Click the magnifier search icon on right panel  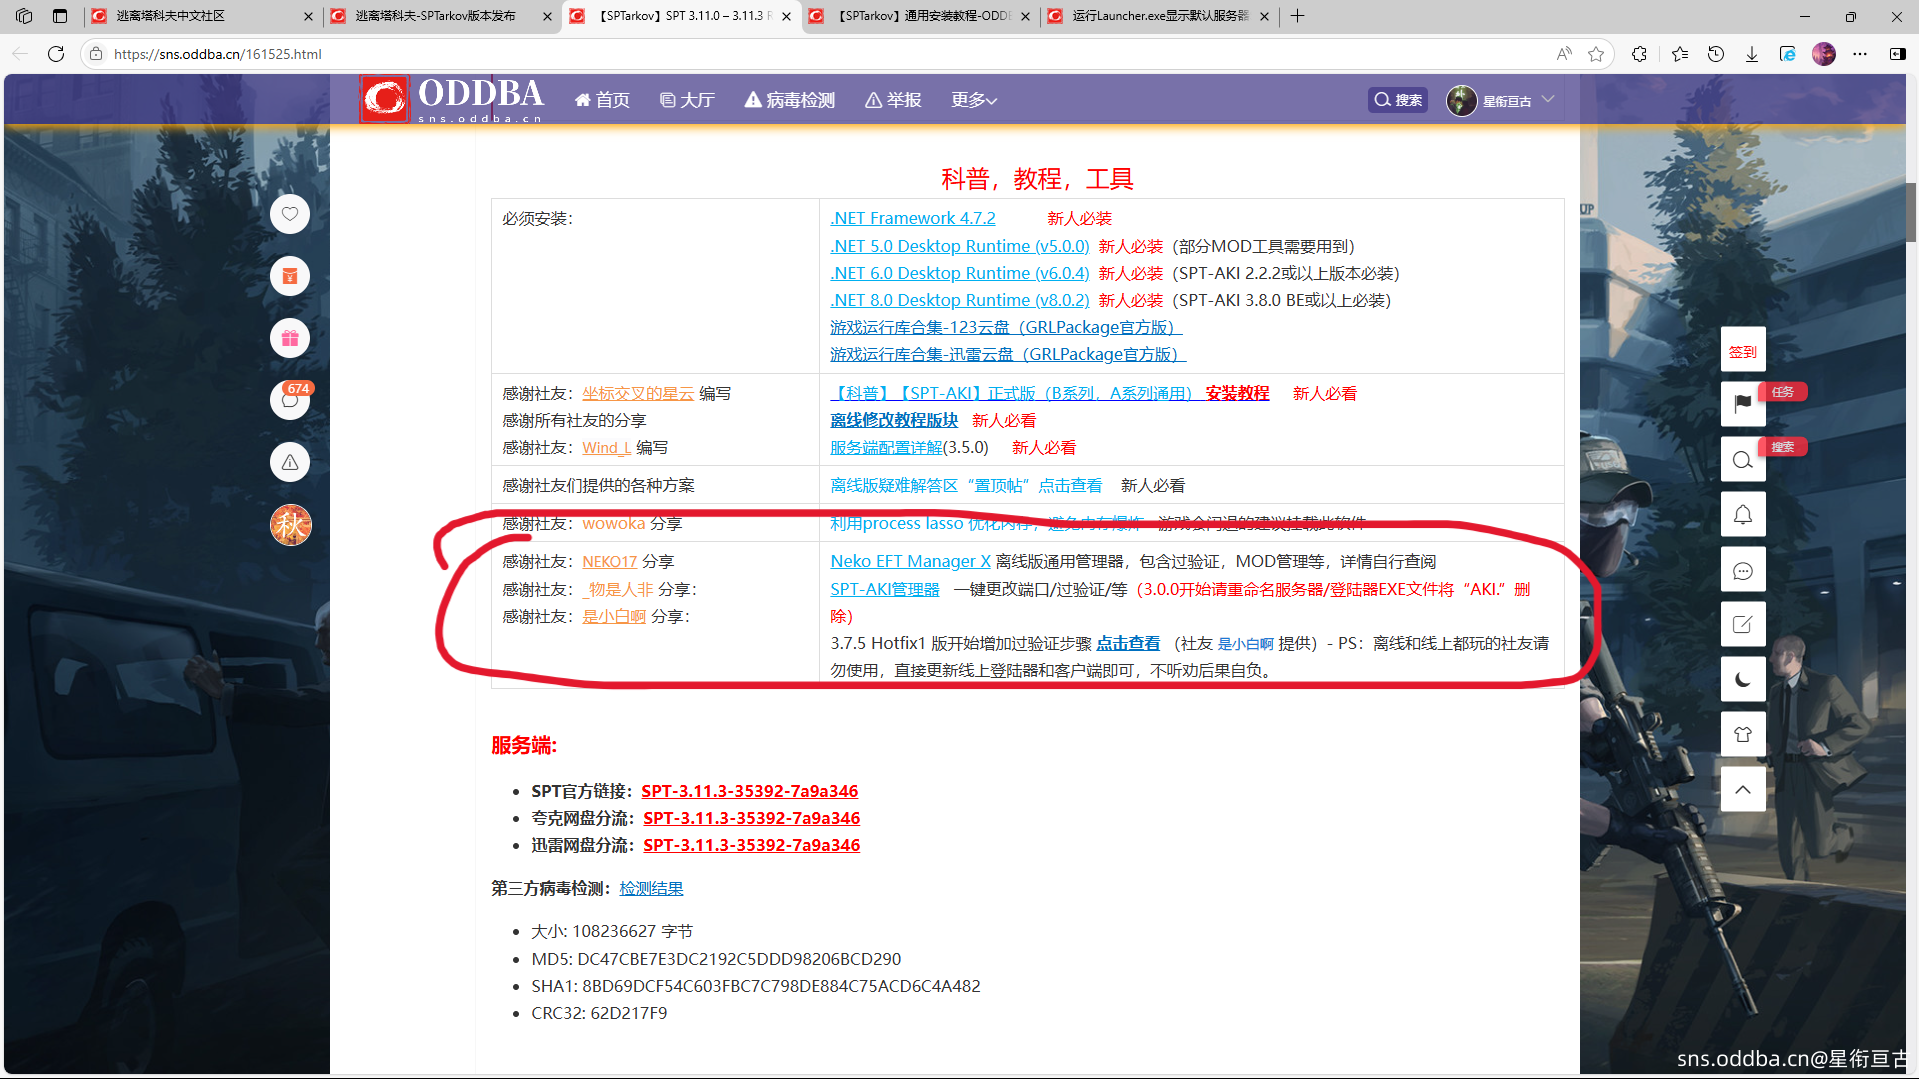(x=1743, y=460)
